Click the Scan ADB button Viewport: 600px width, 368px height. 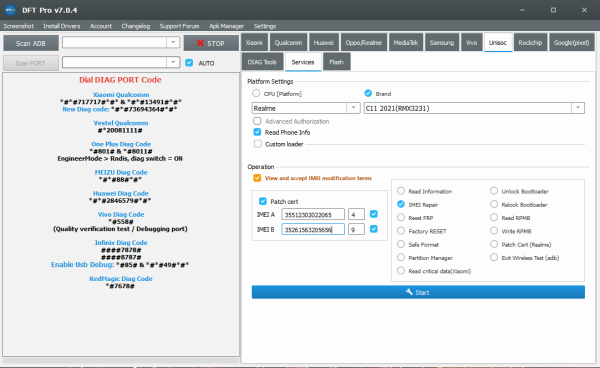coord(31,43)
